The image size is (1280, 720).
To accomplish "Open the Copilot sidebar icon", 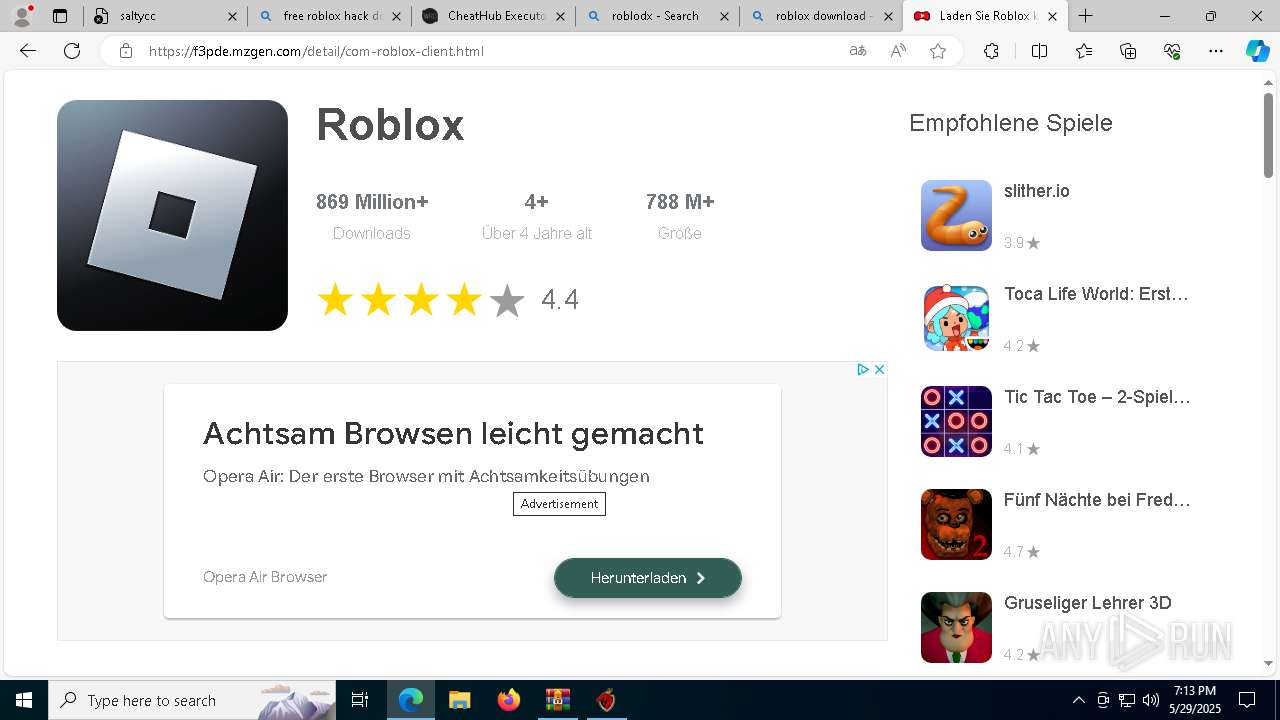I will point(1257,51).
